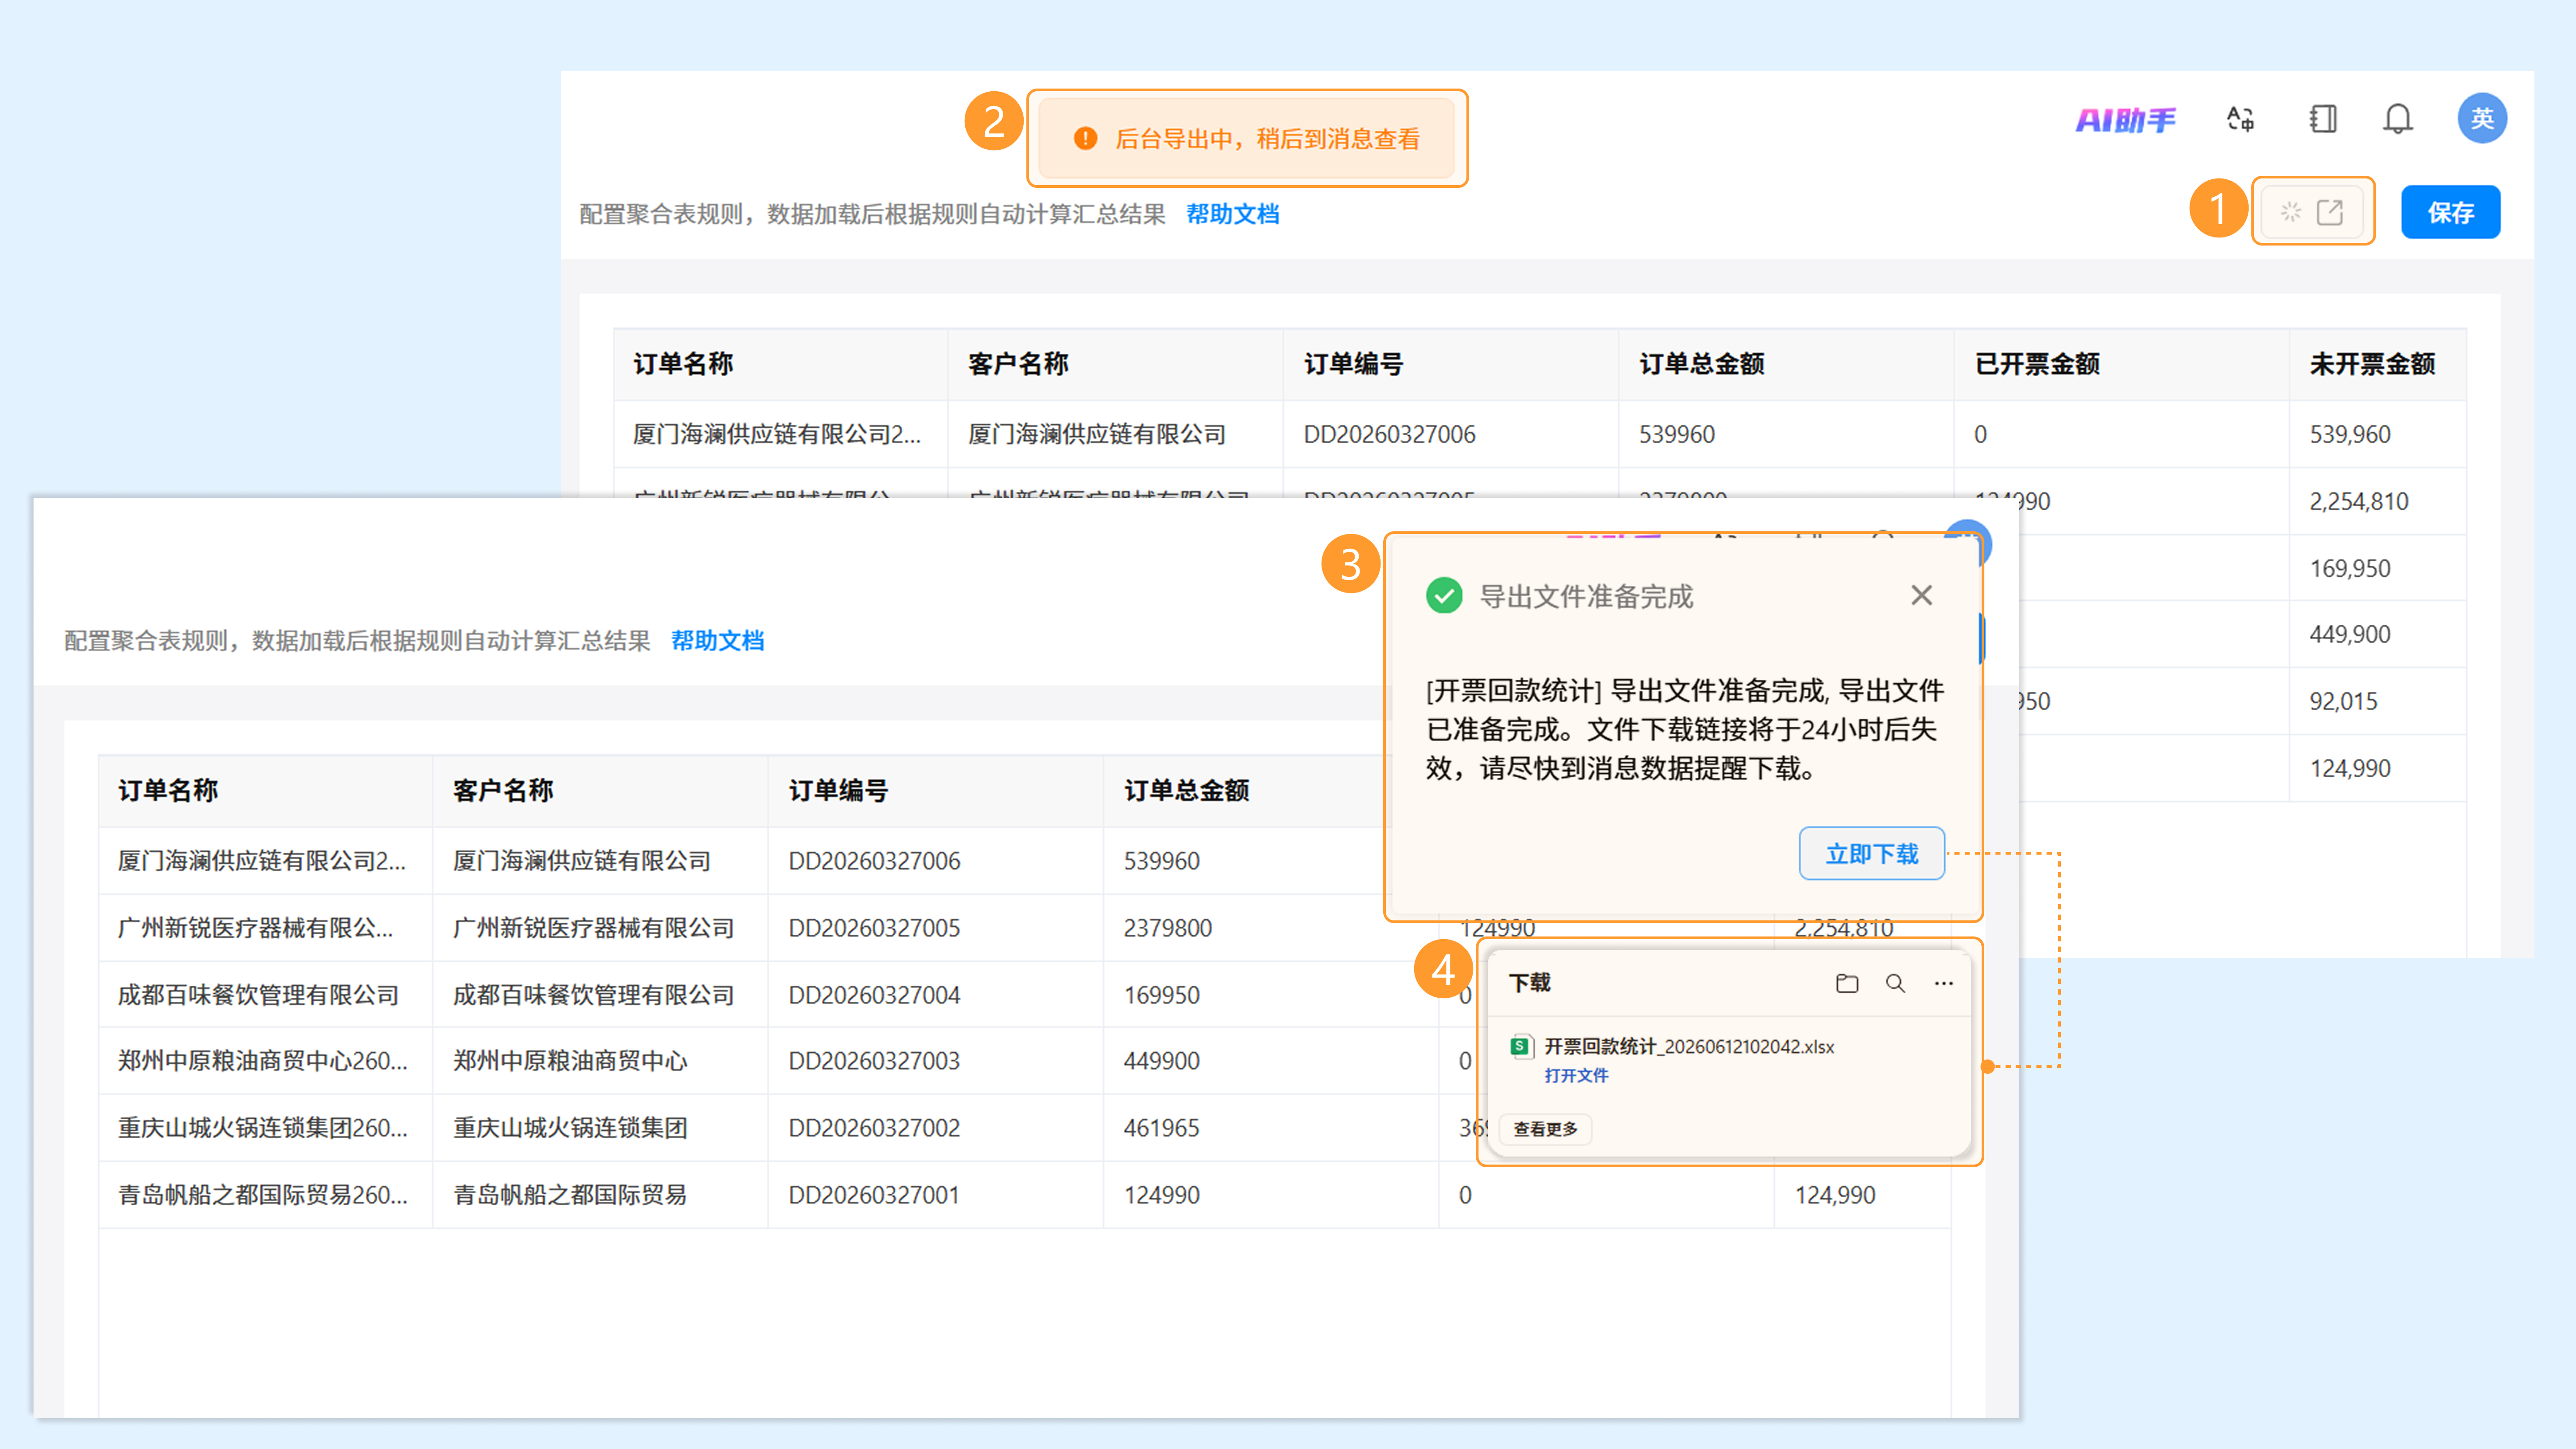Click the orange warning icon in export toast
Viewport: 2576px width, 1449px height.
(x=1085, y=138)
